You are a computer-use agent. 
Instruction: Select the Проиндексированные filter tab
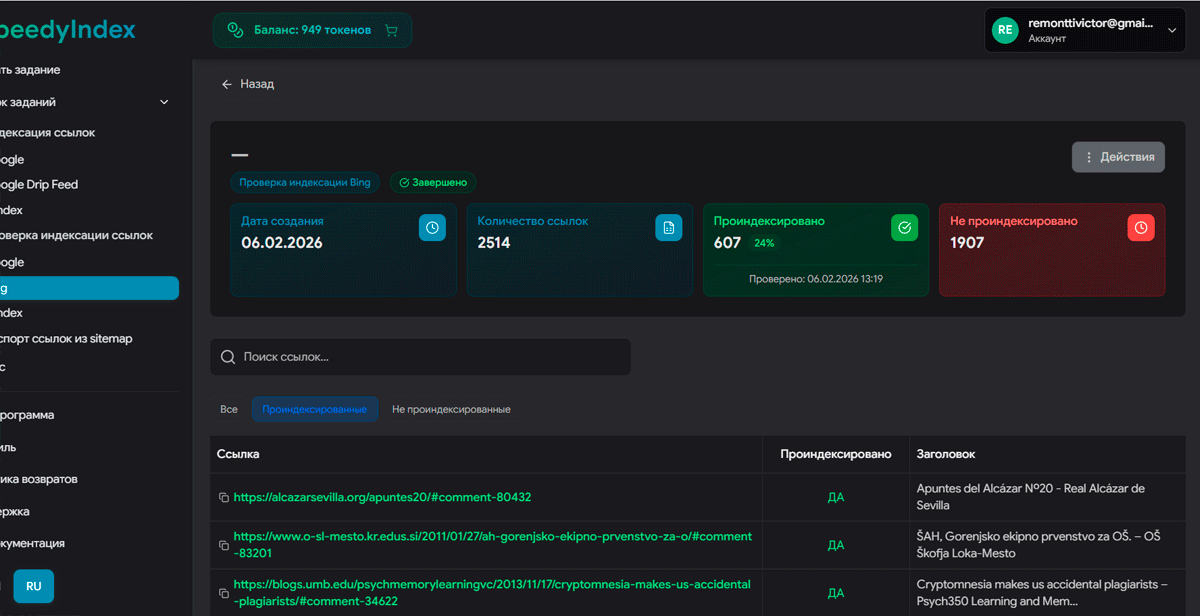(x=314, y=409)
